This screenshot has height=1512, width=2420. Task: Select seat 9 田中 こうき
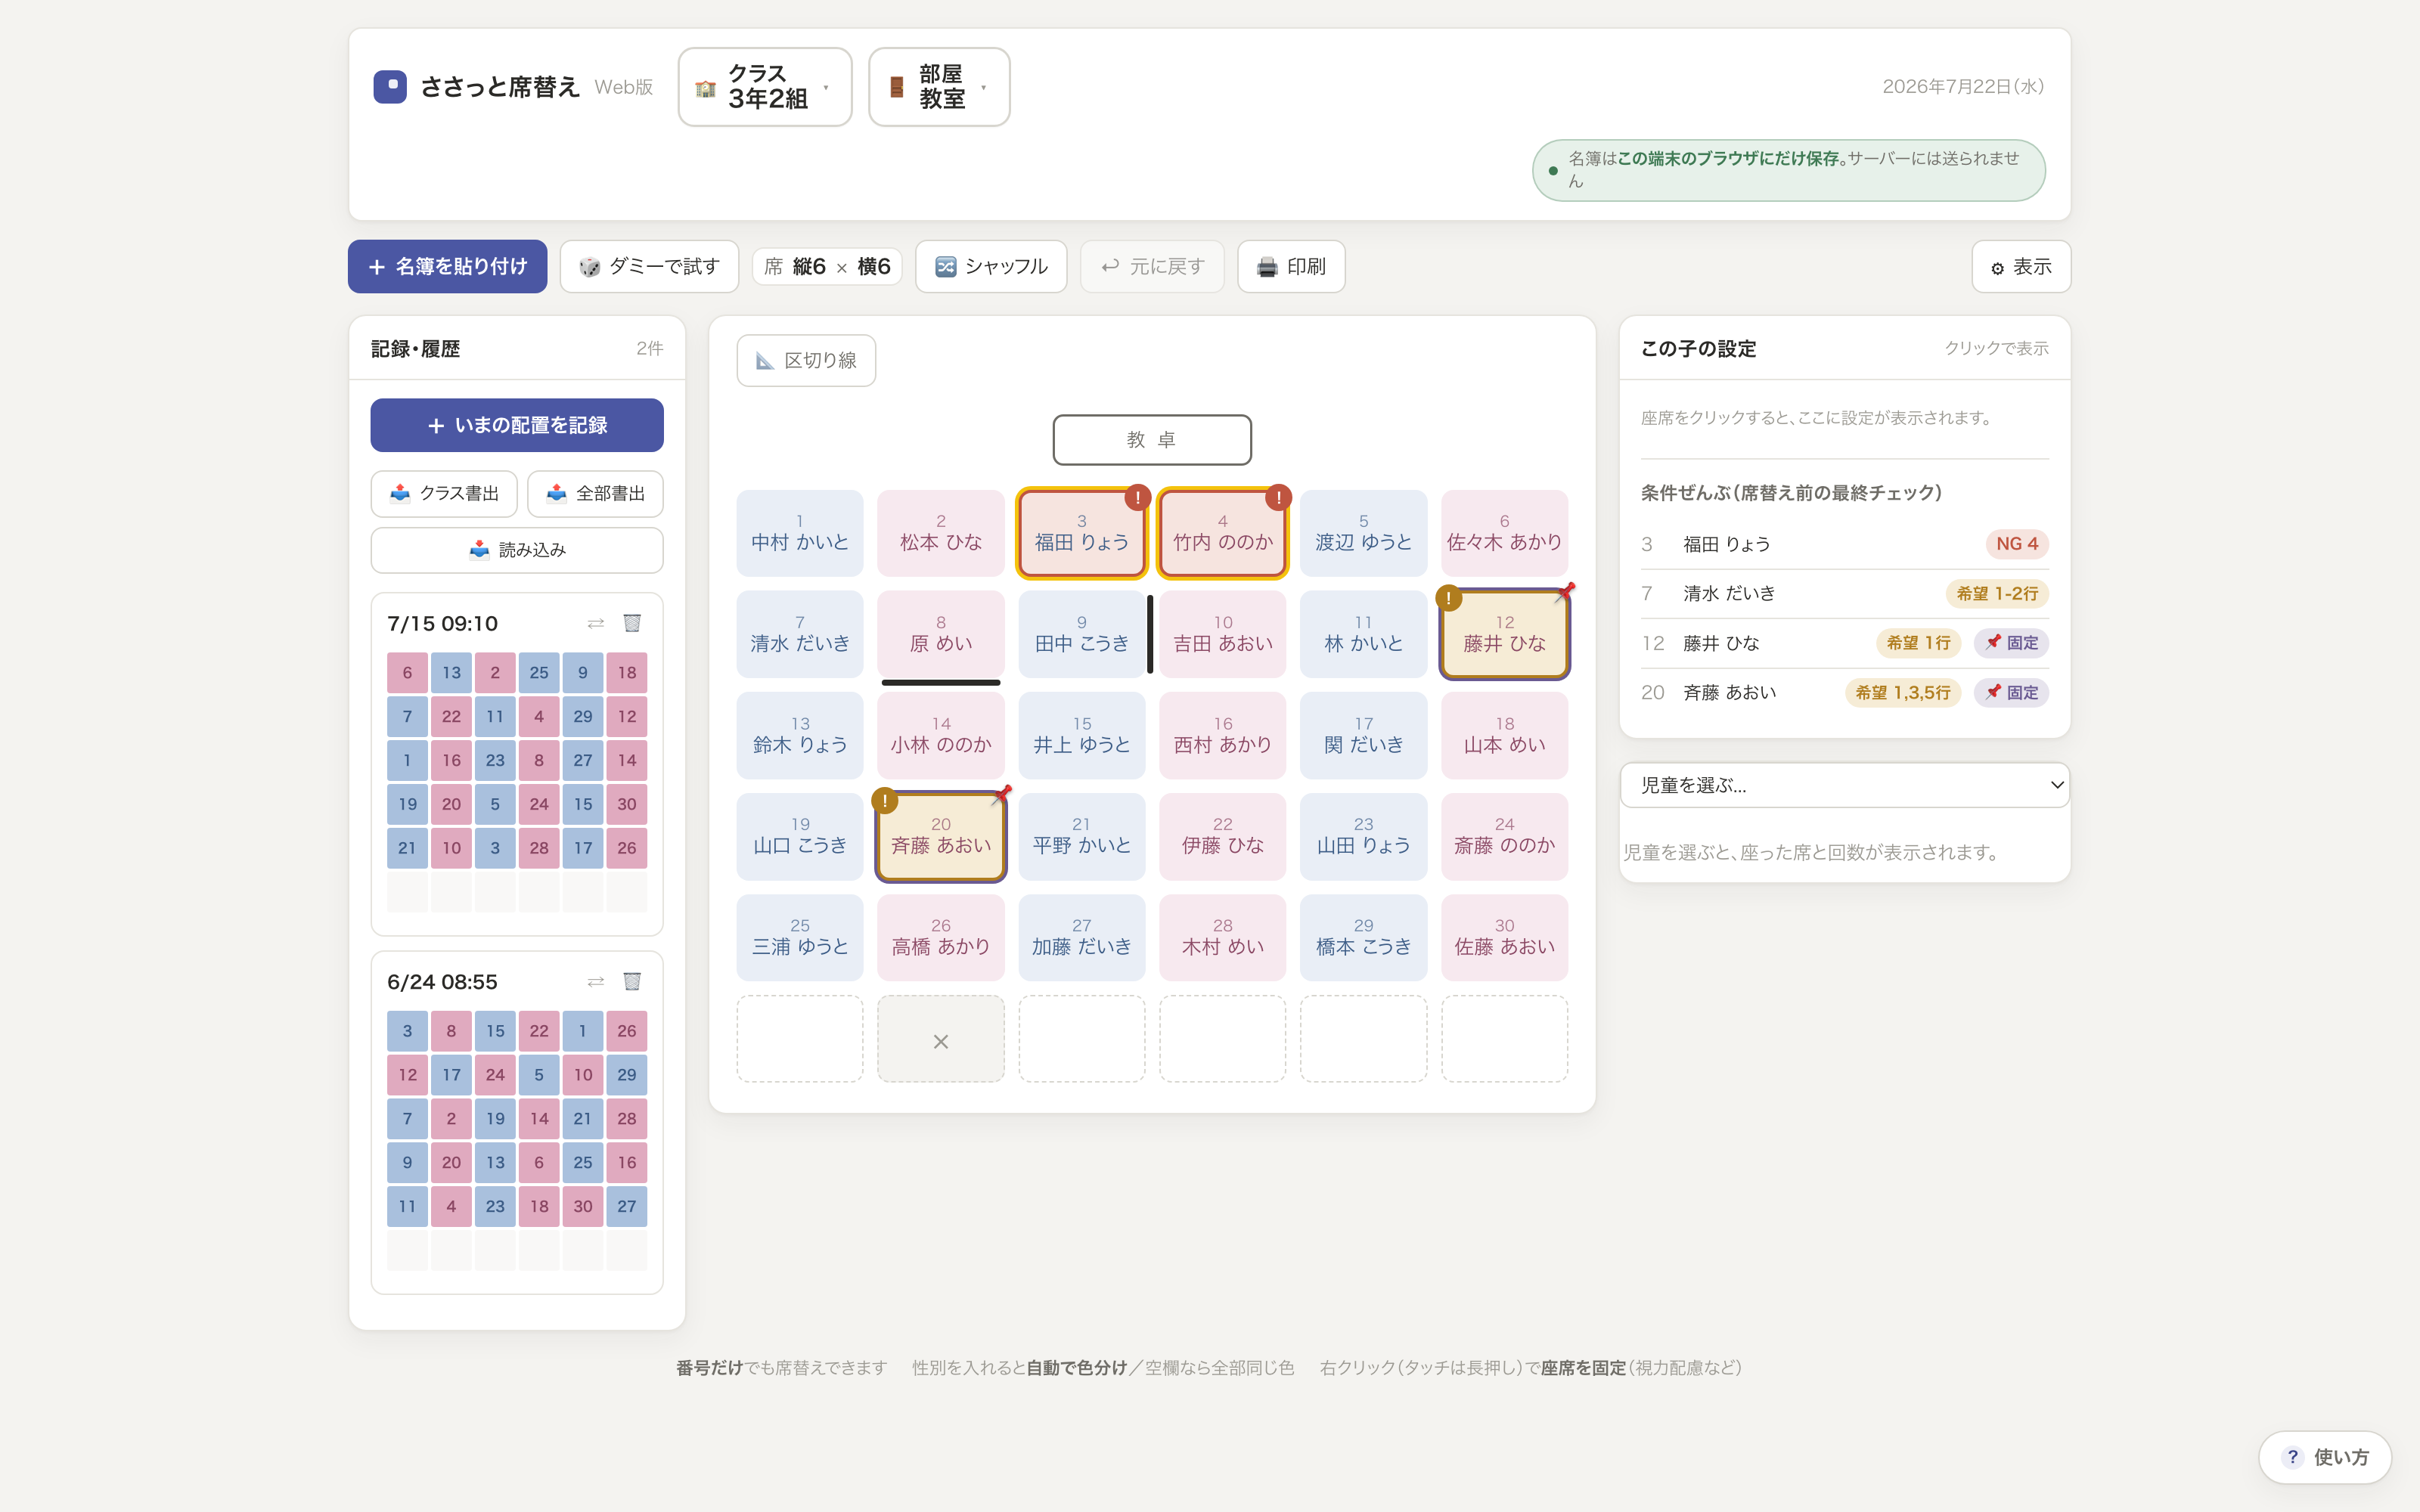pyautogui.click(x=1081, y=634)
